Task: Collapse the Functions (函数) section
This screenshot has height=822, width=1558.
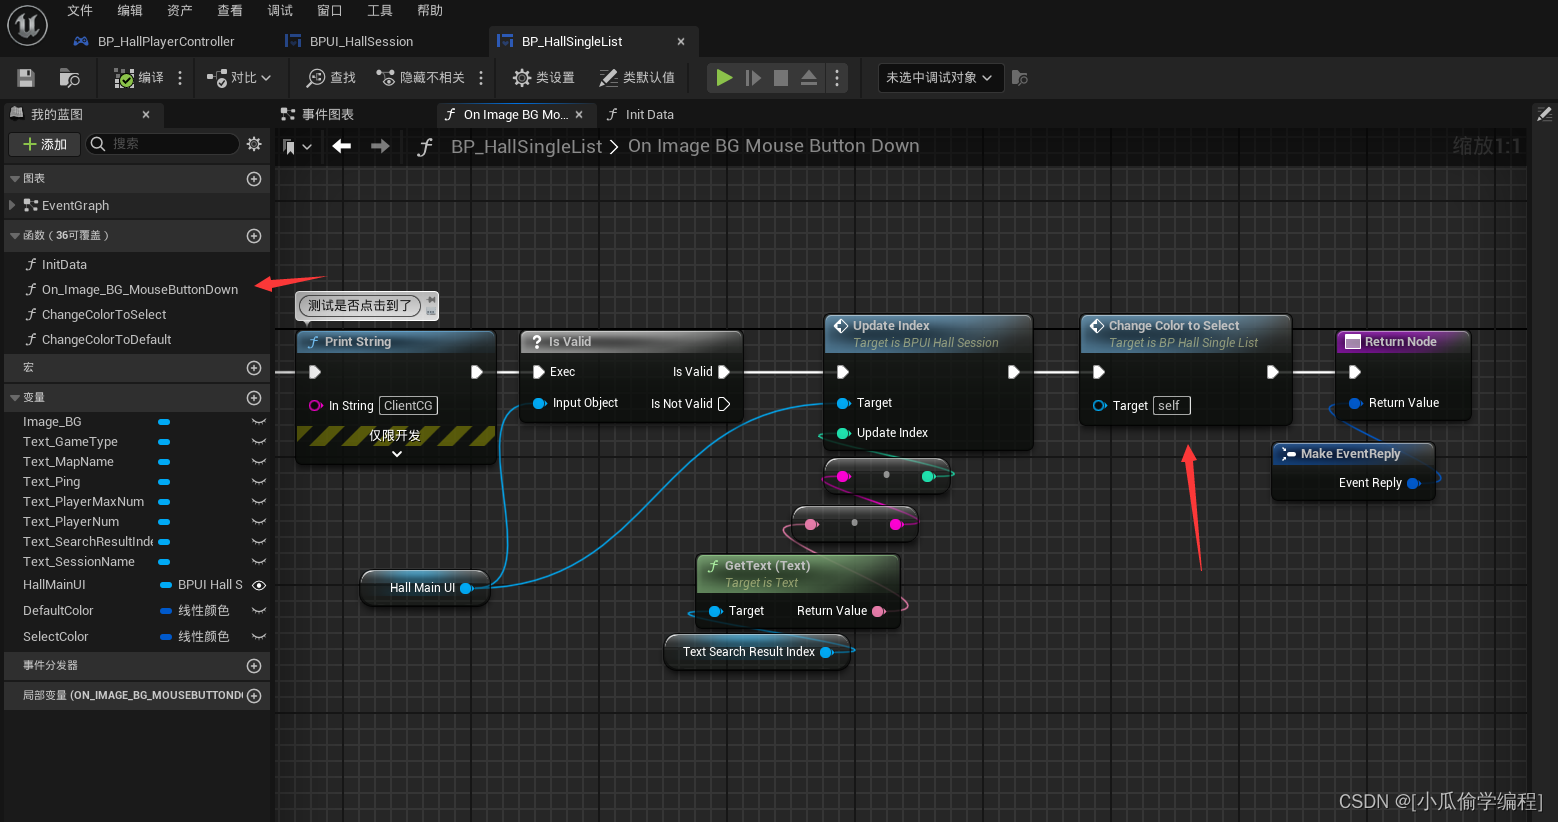Action: coord(15,236)
